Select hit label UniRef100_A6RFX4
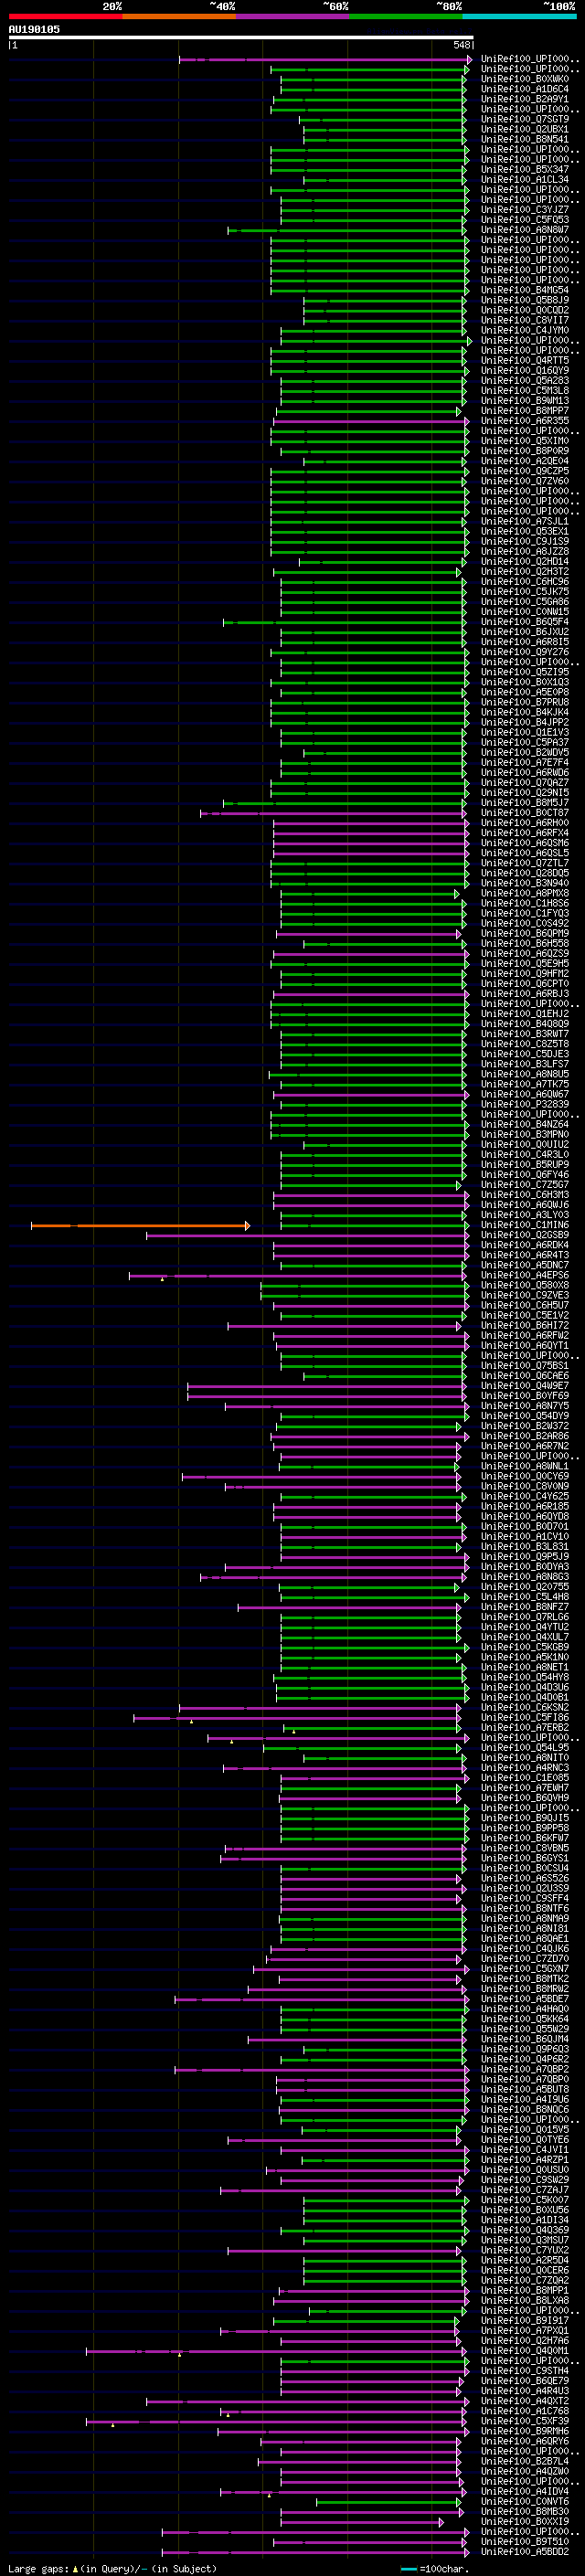The image size is (585, 2576). [x=524, y=833]
